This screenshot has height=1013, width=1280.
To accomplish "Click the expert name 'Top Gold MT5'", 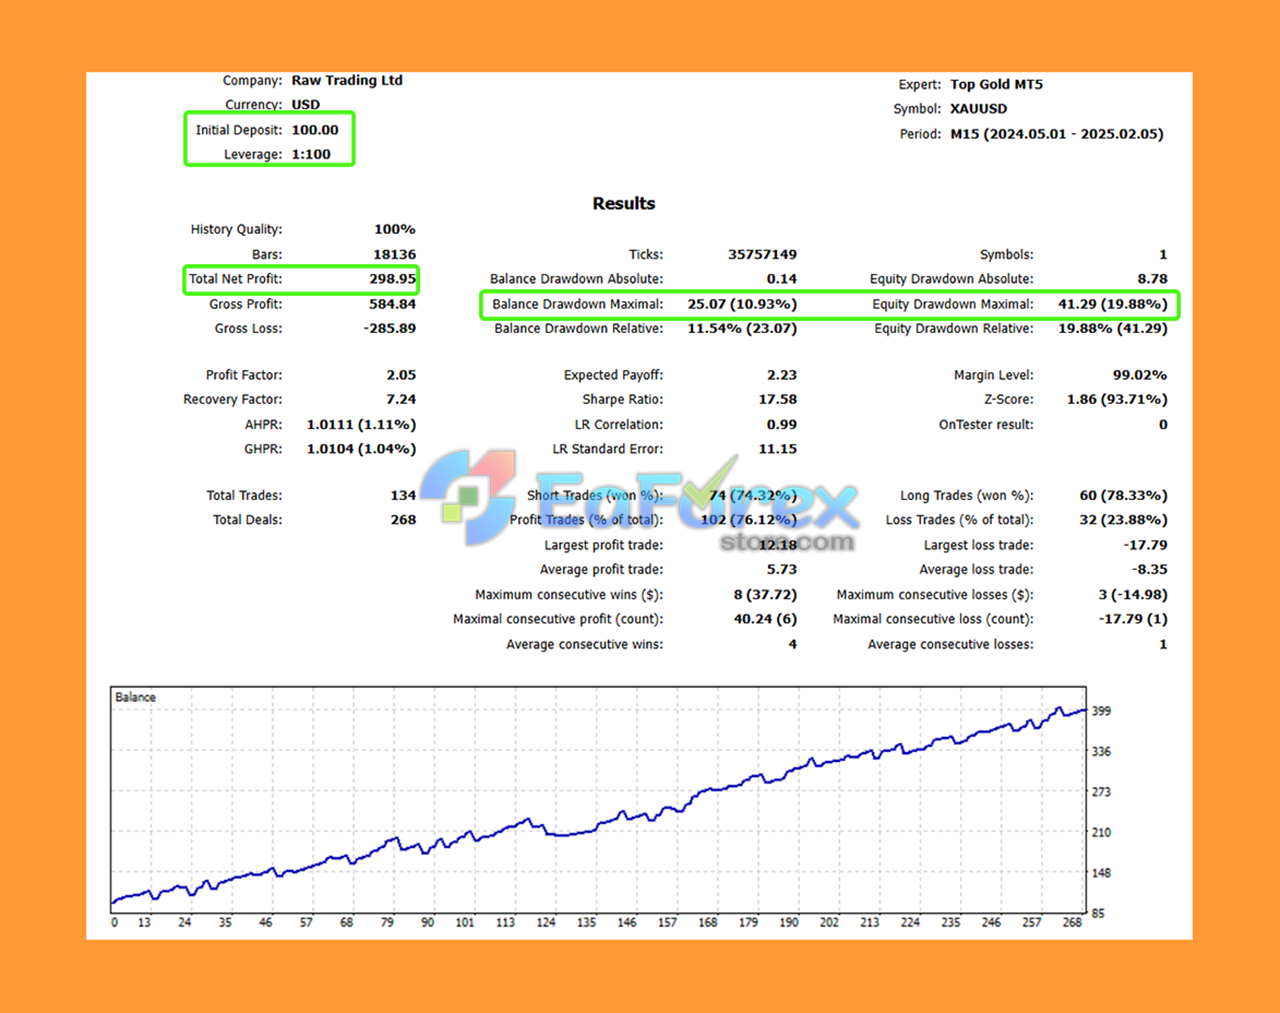I will [x=996, y=84].
